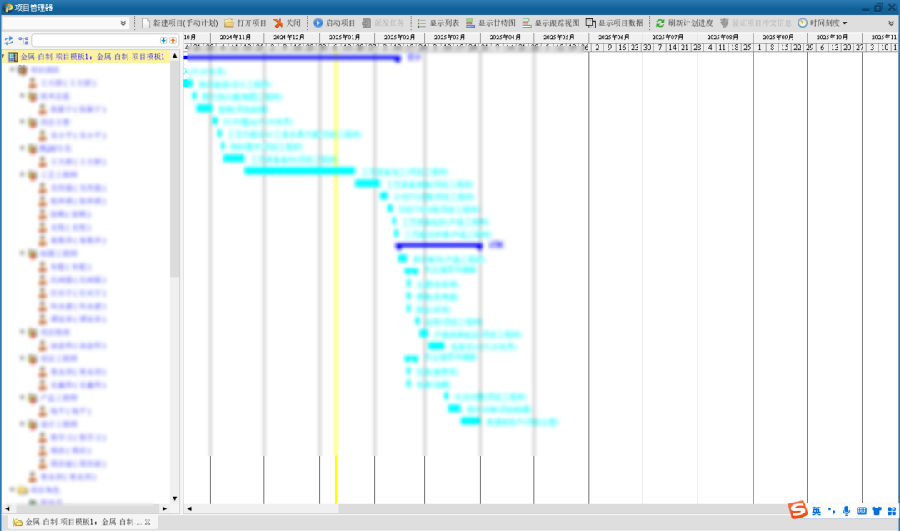Click the tree panel's scroll-down arrow
The height and width of the screenshot is (531, 900).
tap(174, 498)
